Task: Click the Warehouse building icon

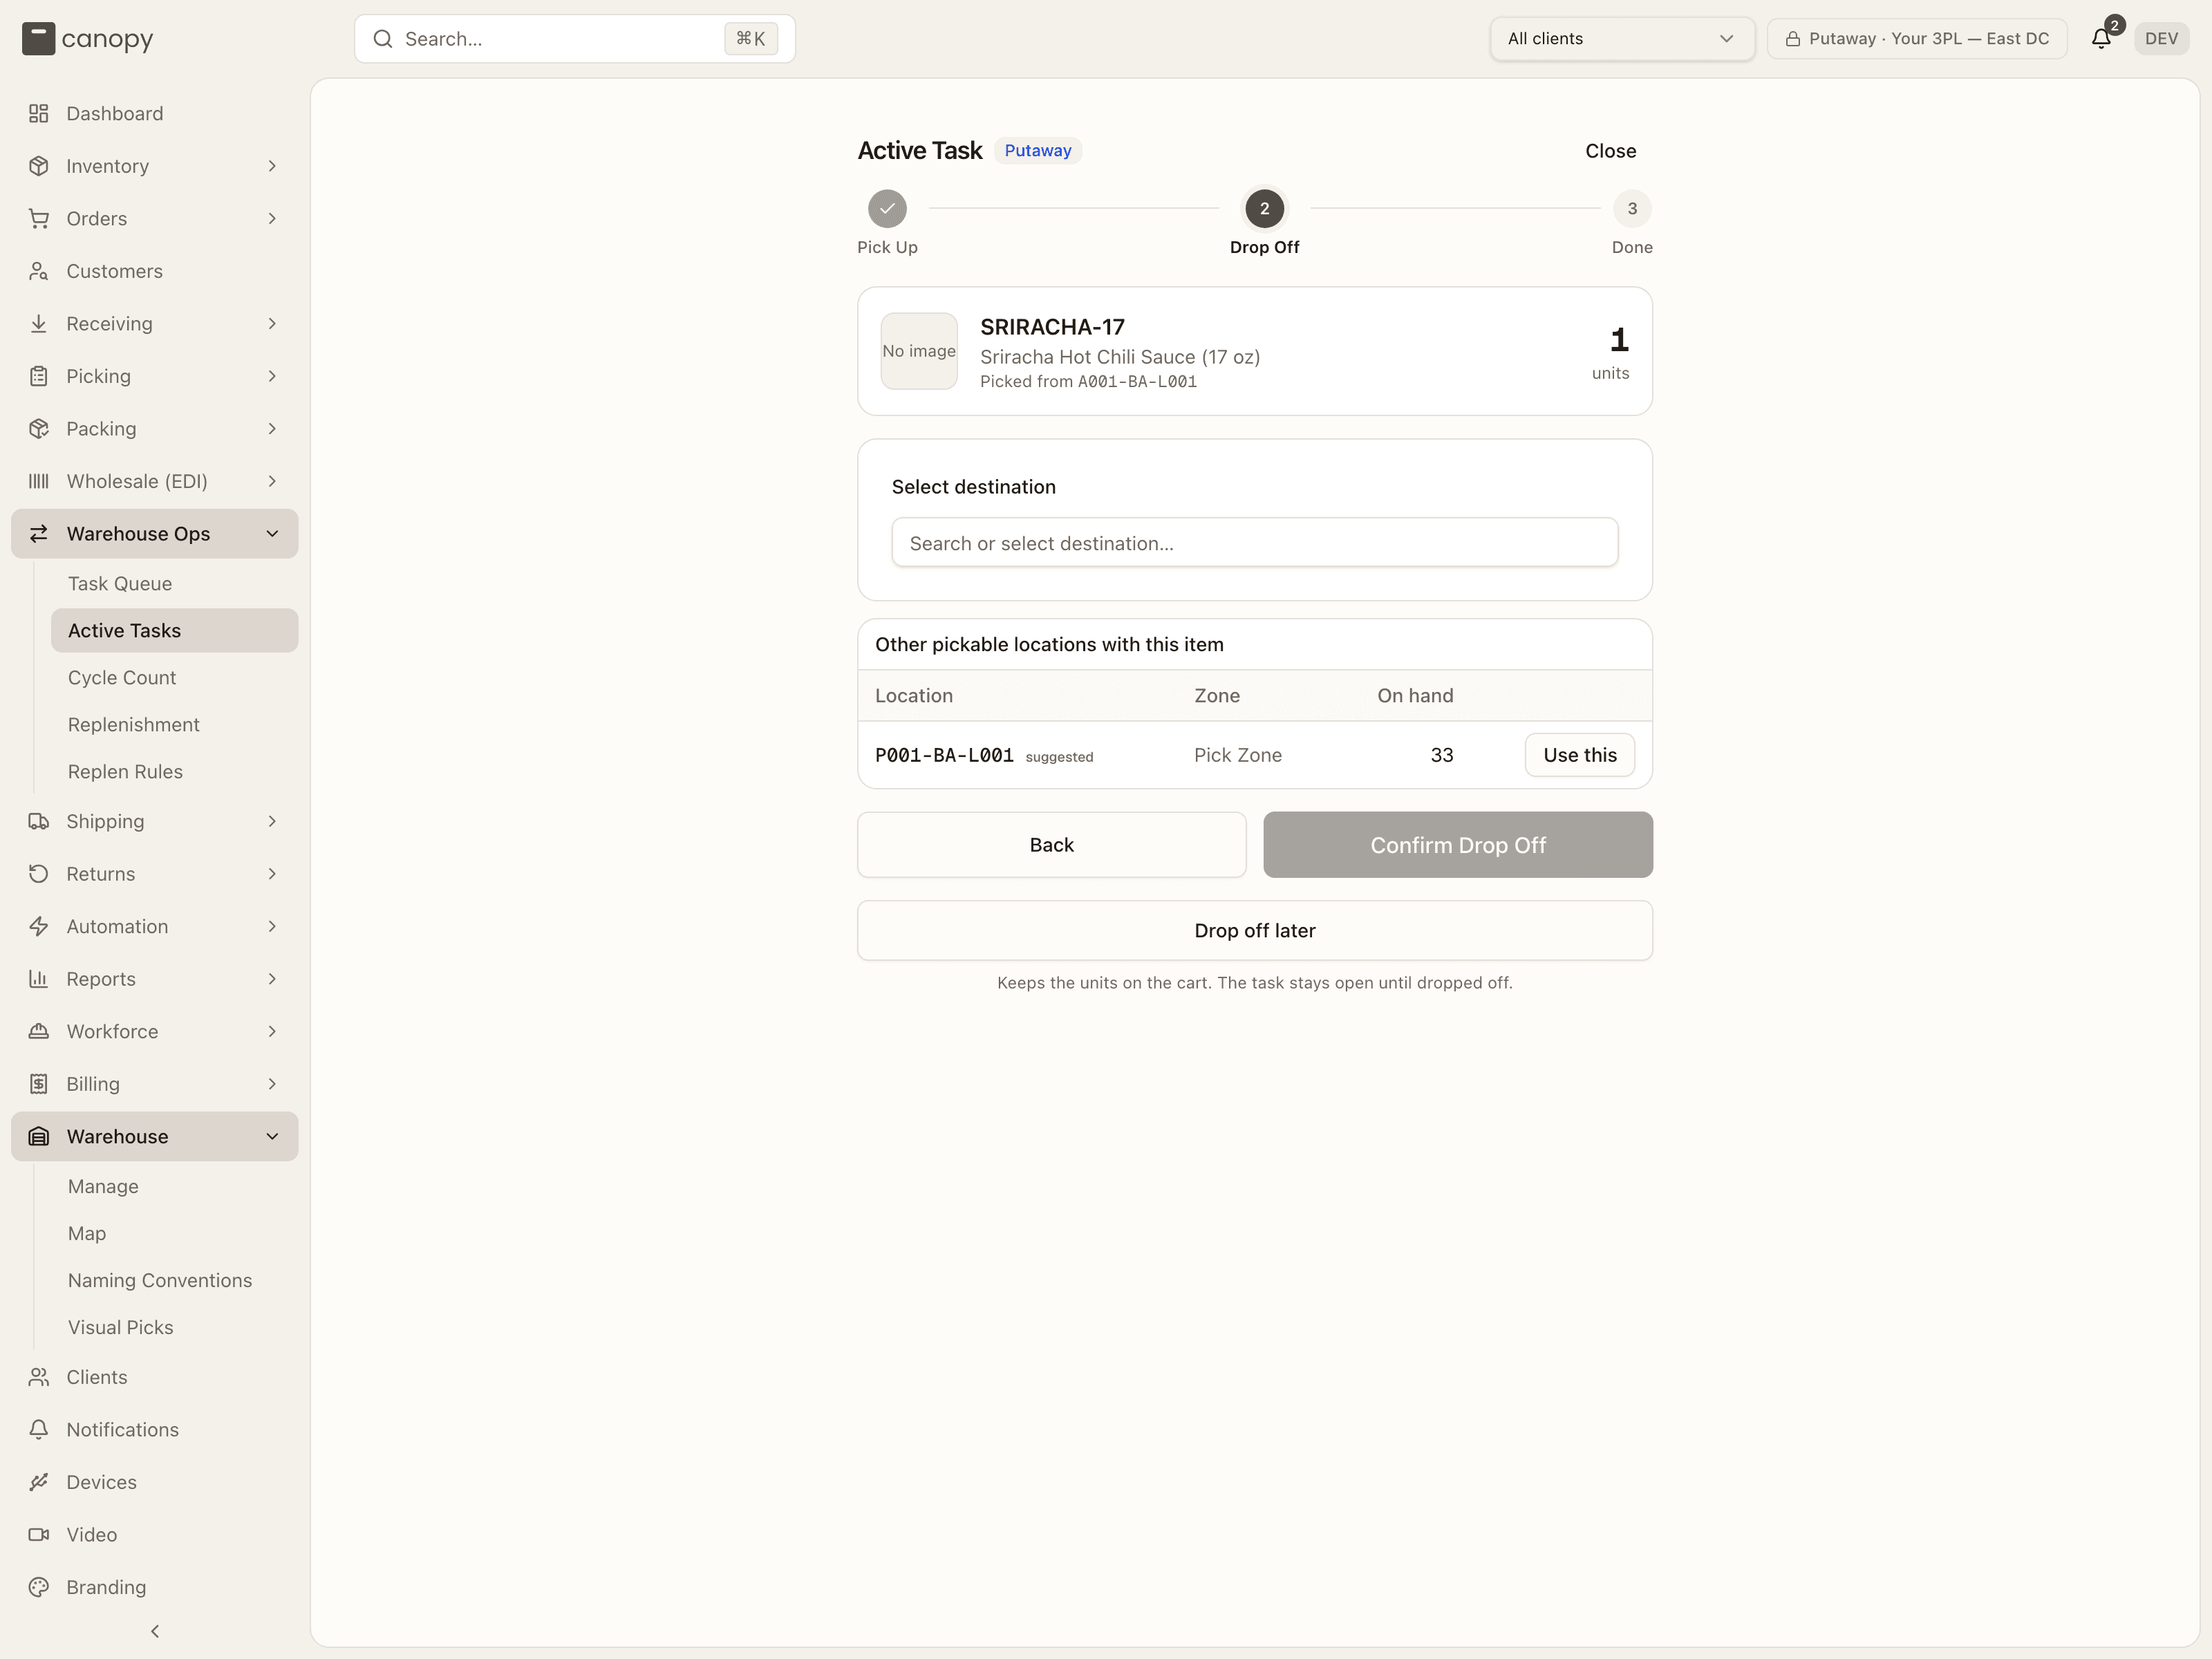Action: (39, 1136)
